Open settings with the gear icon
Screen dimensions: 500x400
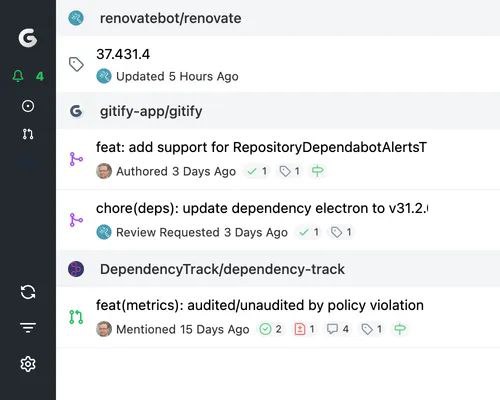coord(28,364)
